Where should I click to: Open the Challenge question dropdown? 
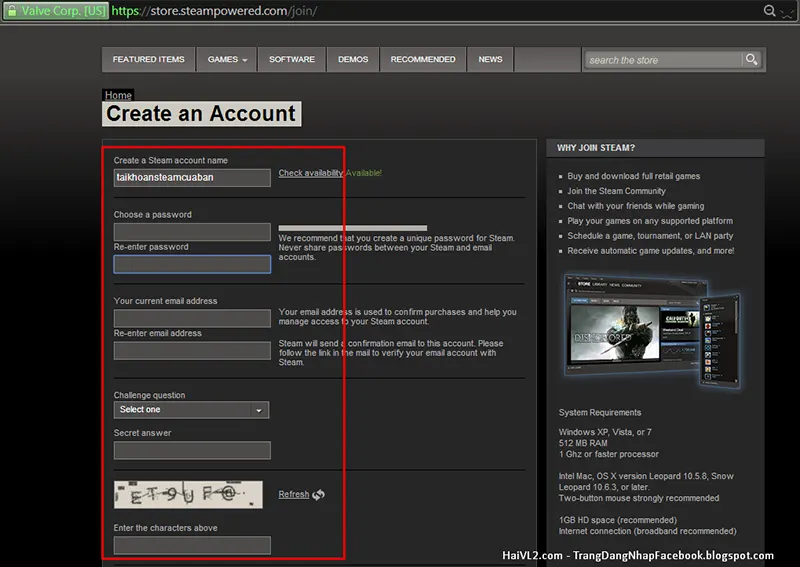(x=191, y=410)
